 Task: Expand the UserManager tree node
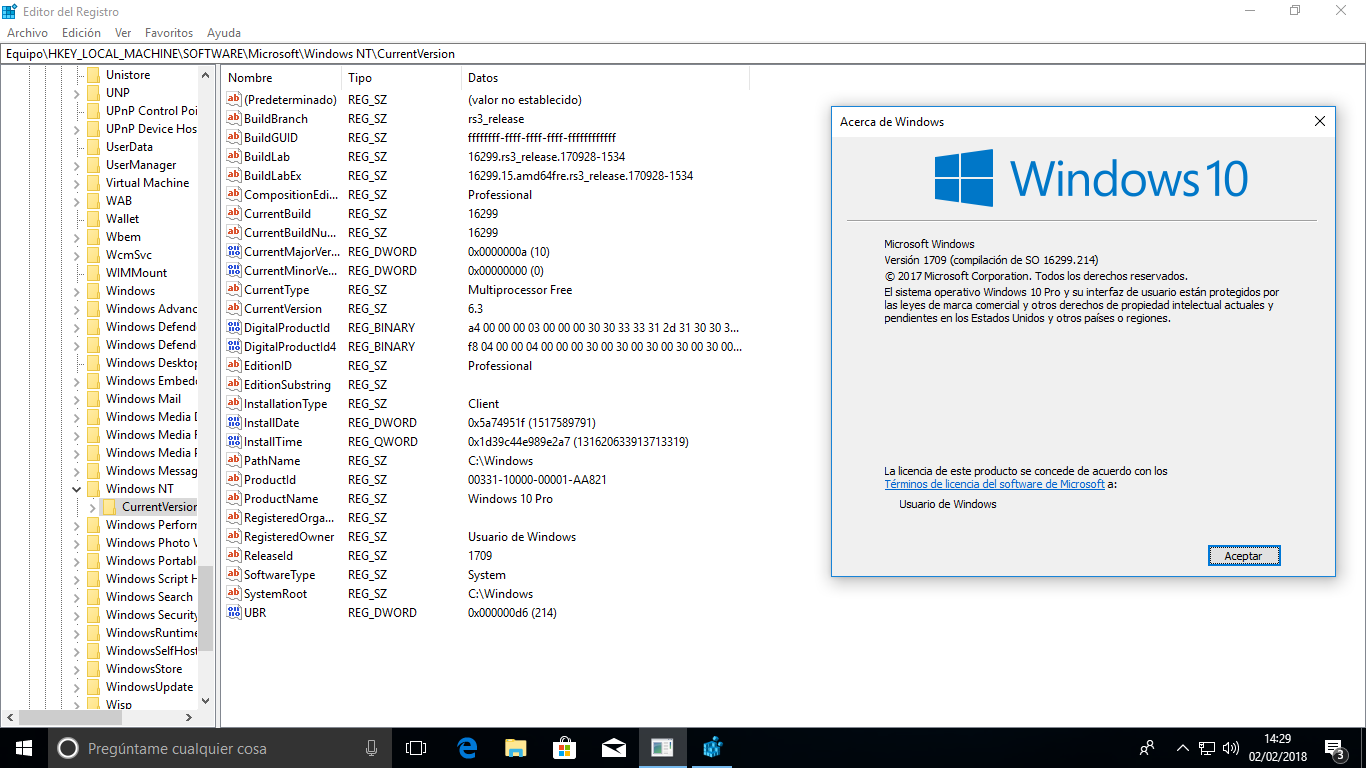[77, 165]
